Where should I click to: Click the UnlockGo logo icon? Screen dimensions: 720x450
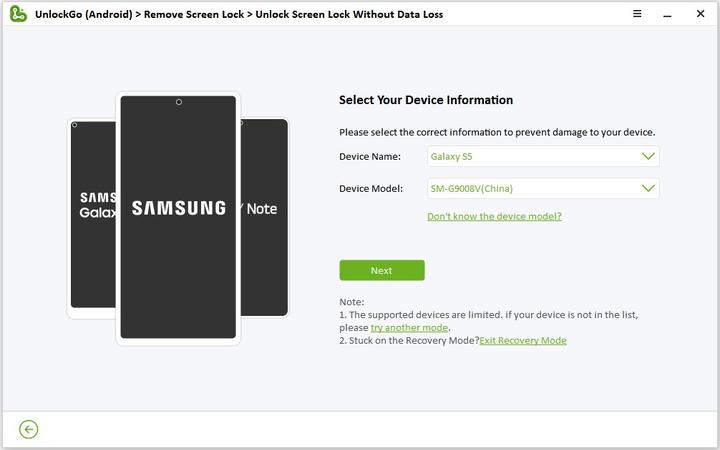point(17,14)
